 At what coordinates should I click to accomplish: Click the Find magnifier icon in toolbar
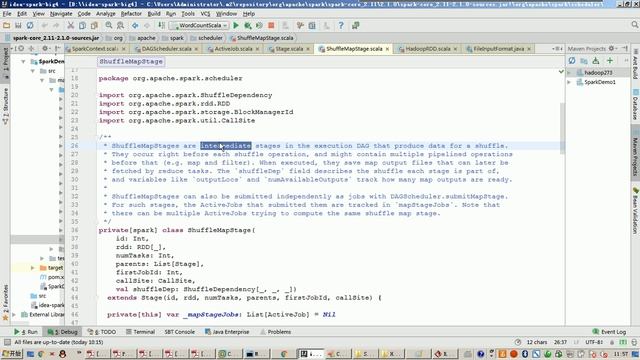109,25
